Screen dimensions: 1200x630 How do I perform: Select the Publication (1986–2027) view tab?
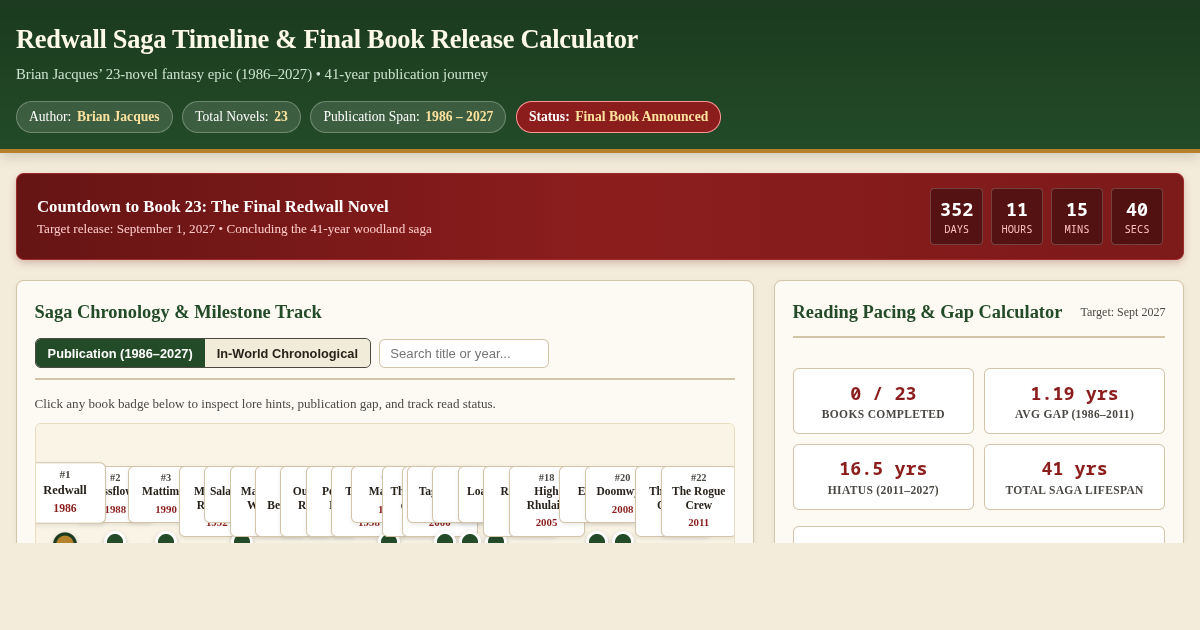(x=120, y=353)
